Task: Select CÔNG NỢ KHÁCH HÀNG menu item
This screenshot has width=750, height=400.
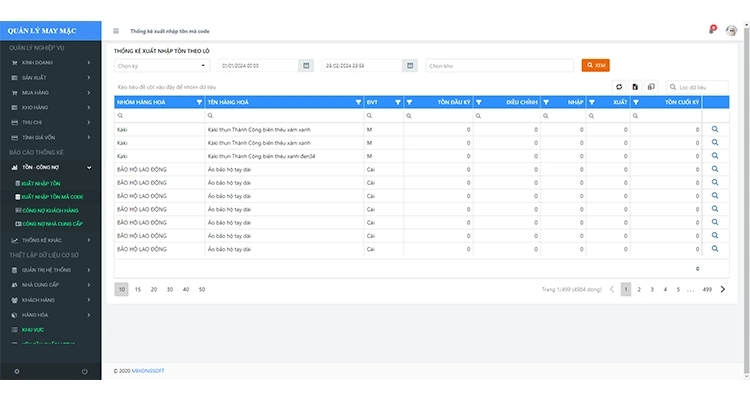Action: coord(50,210)
